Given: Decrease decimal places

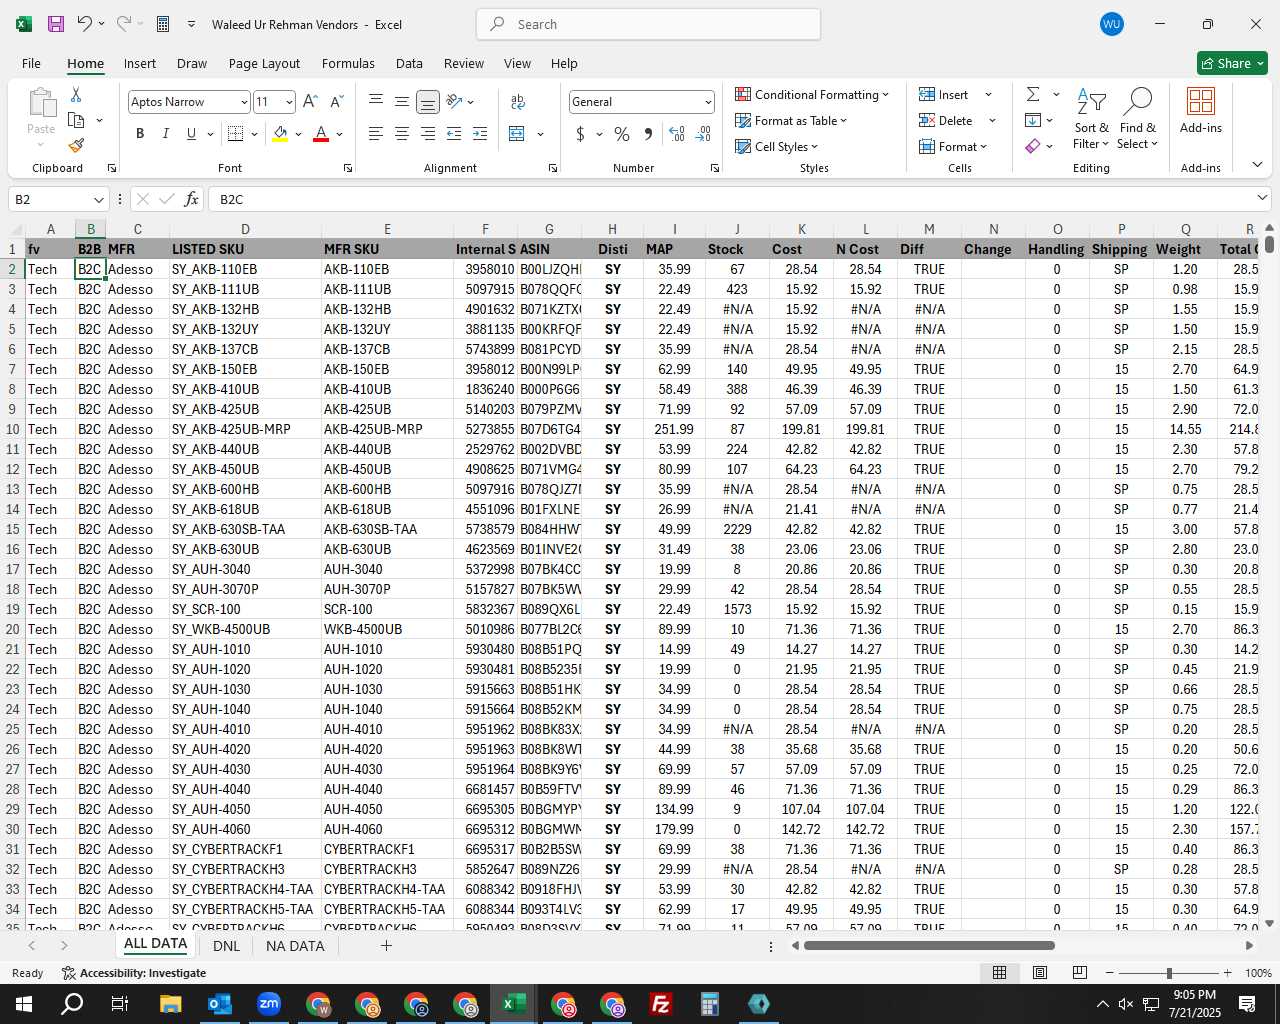Looking at the screenshot, I should click(x=703, y=134).
